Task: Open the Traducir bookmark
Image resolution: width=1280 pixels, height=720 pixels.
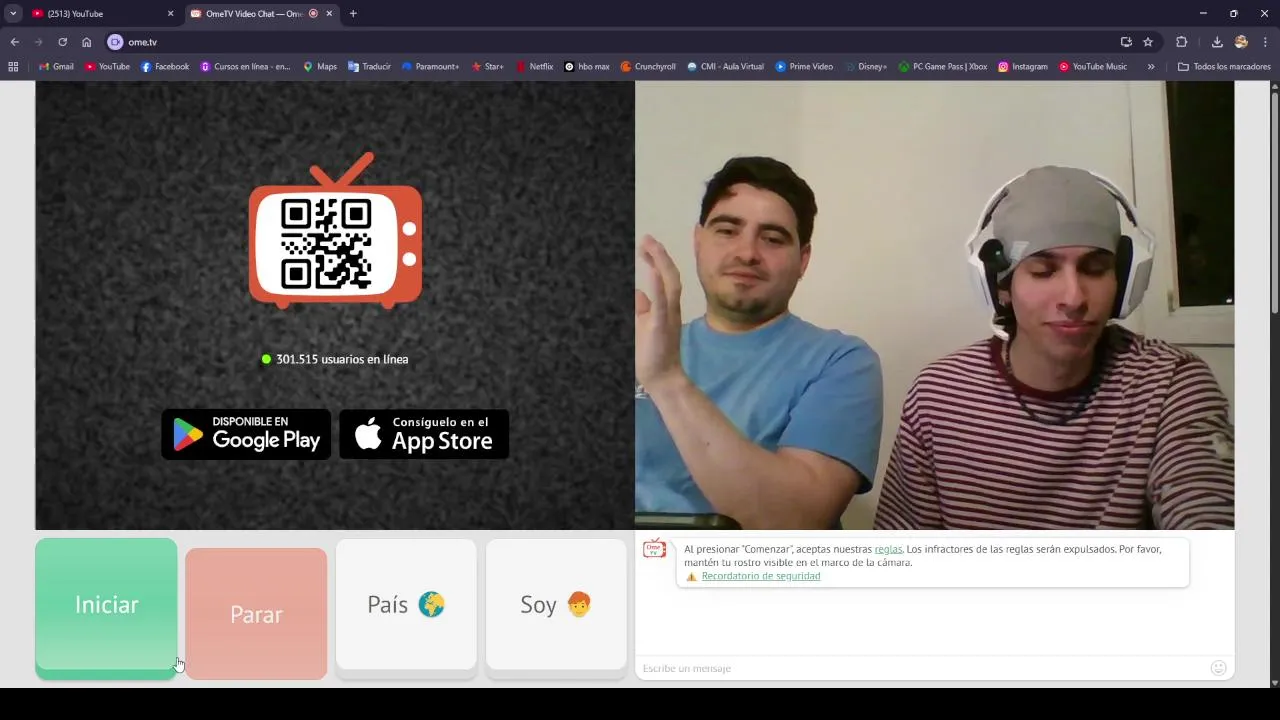Action: 369,67
